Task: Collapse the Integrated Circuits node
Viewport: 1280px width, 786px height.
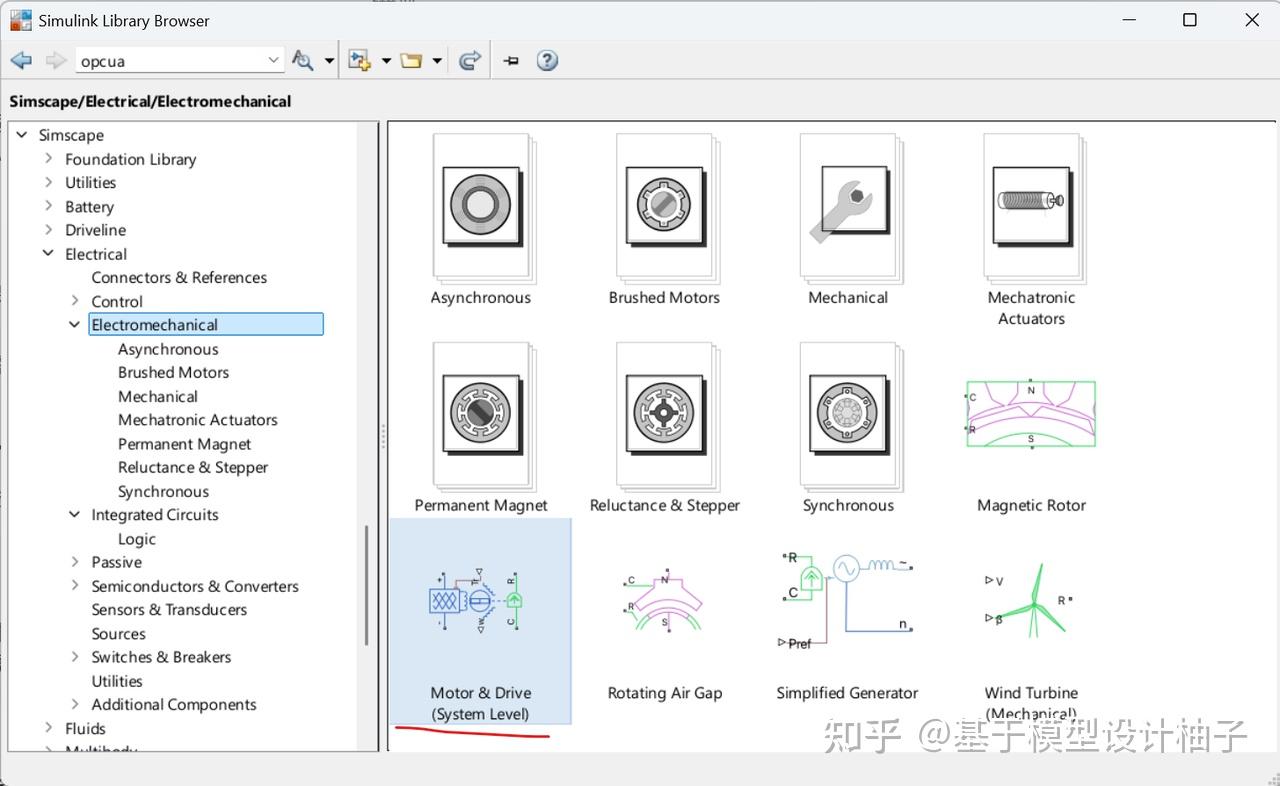Action: (75, 515)
